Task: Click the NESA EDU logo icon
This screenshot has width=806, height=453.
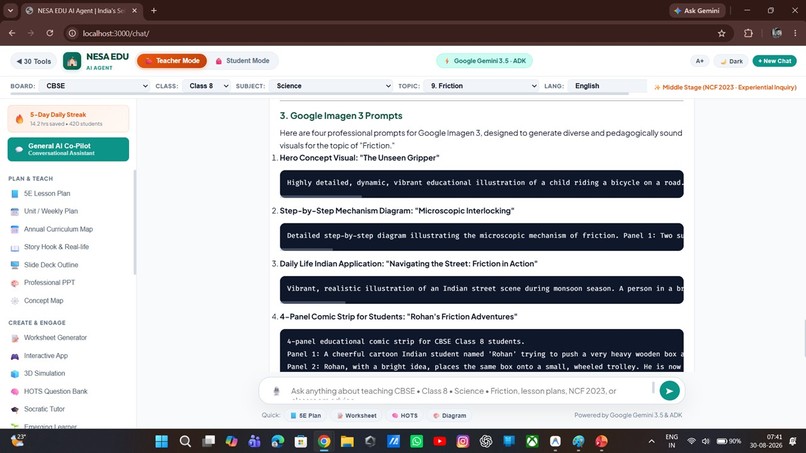Action: [72, 61]
